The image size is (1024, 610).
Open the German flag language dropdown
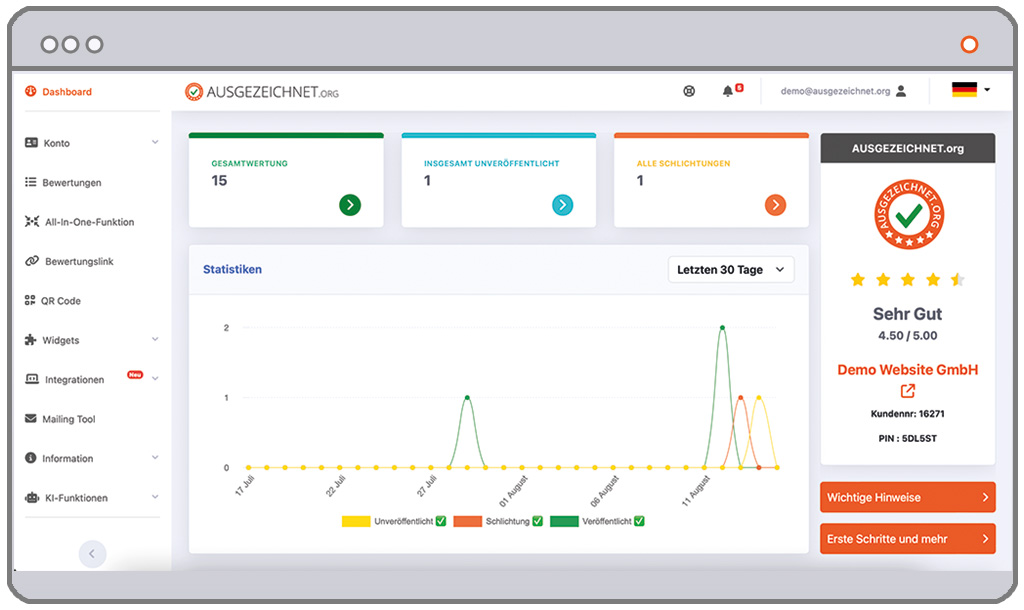click(969, 90)
